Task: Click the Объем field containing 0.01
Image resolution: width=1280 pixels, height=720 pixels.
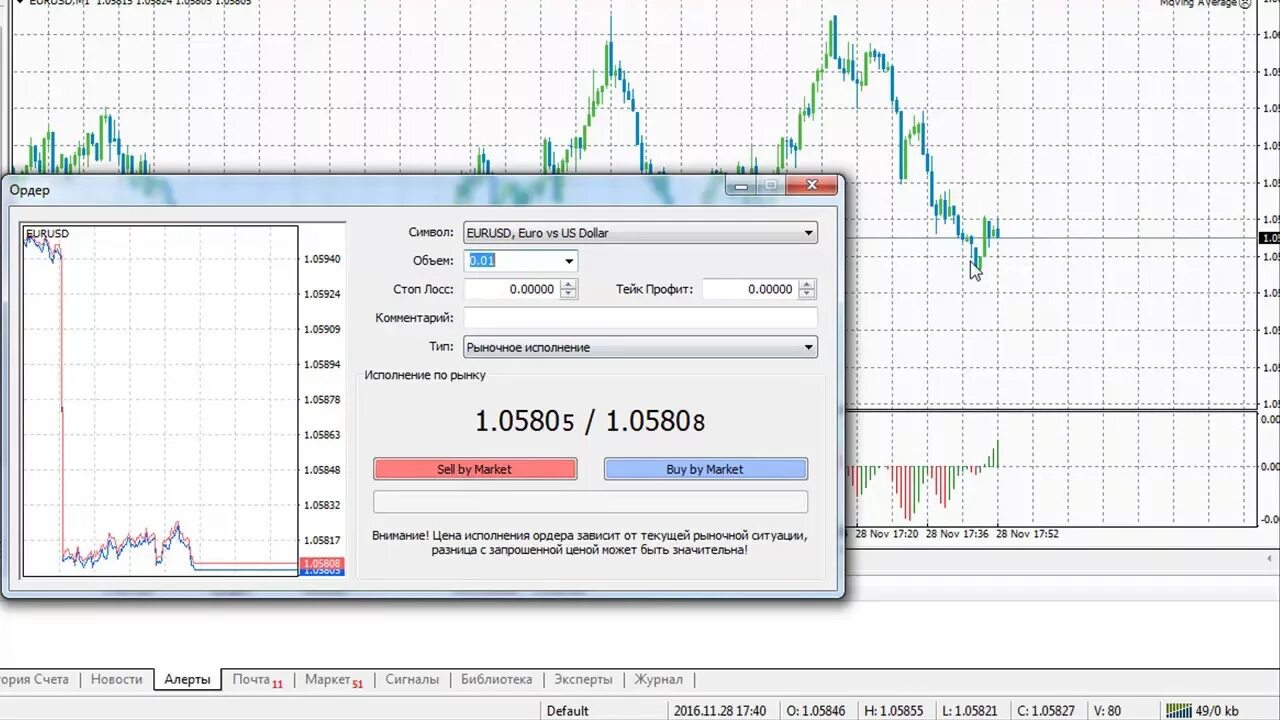Action: [513, 261]
